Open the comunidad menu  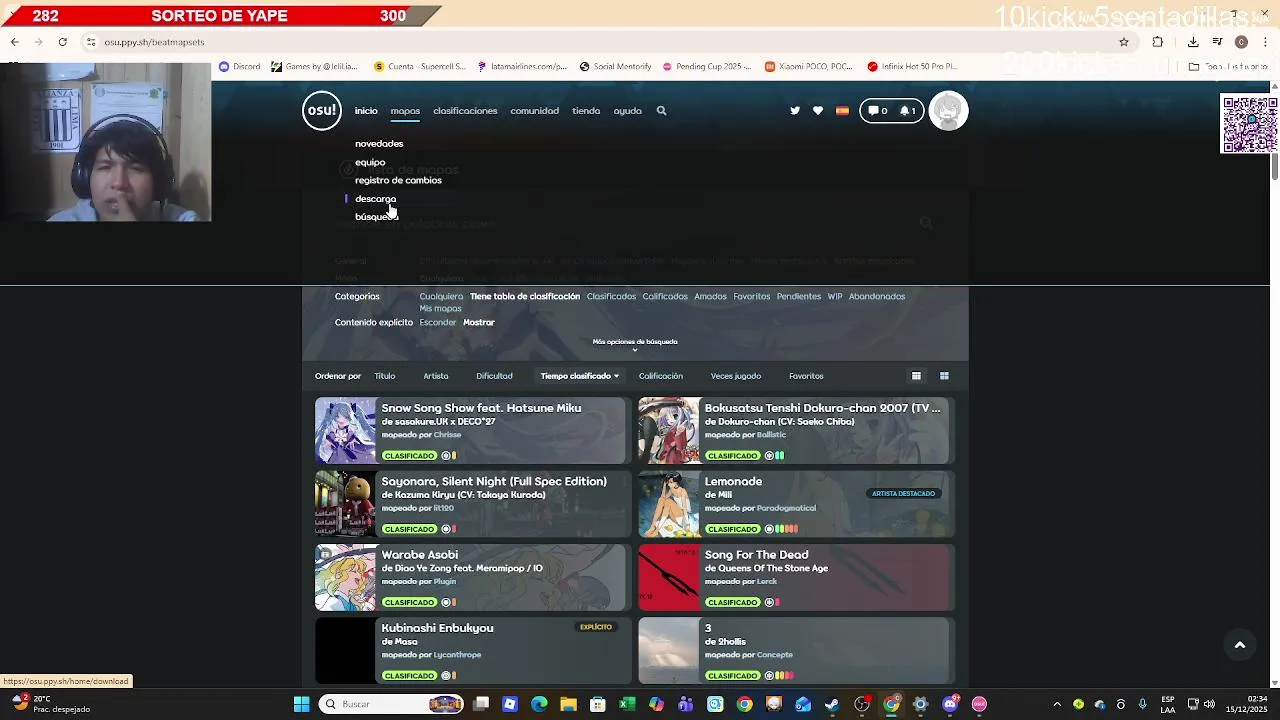[x=535, y=111]
